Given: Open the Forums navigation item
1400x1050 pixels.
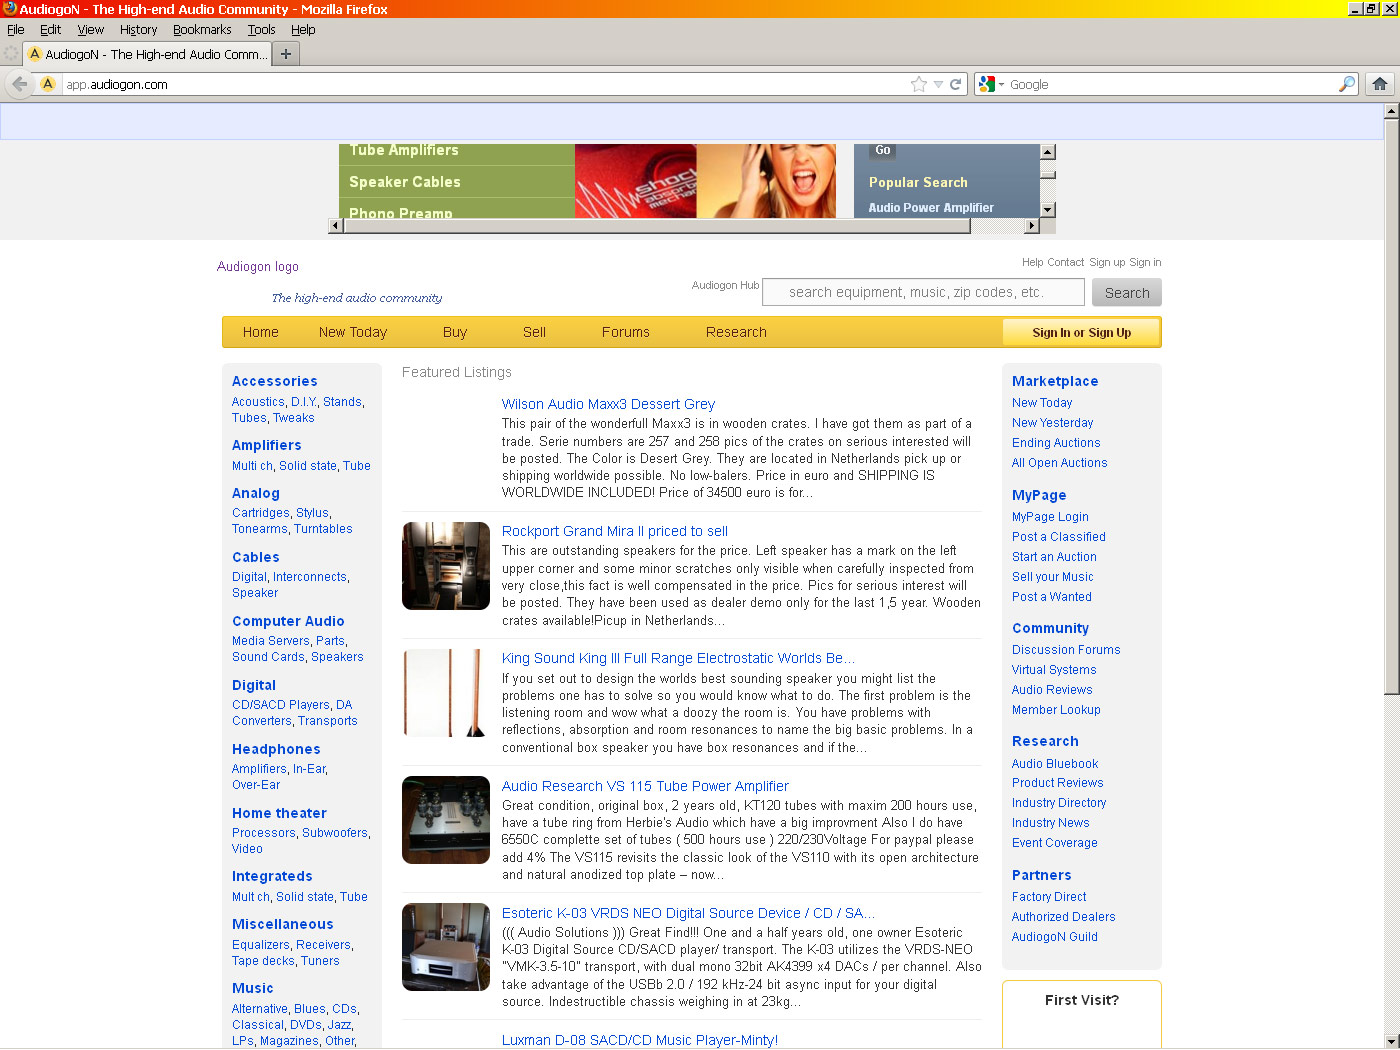Looking at the screenshot, I should 626,332.
